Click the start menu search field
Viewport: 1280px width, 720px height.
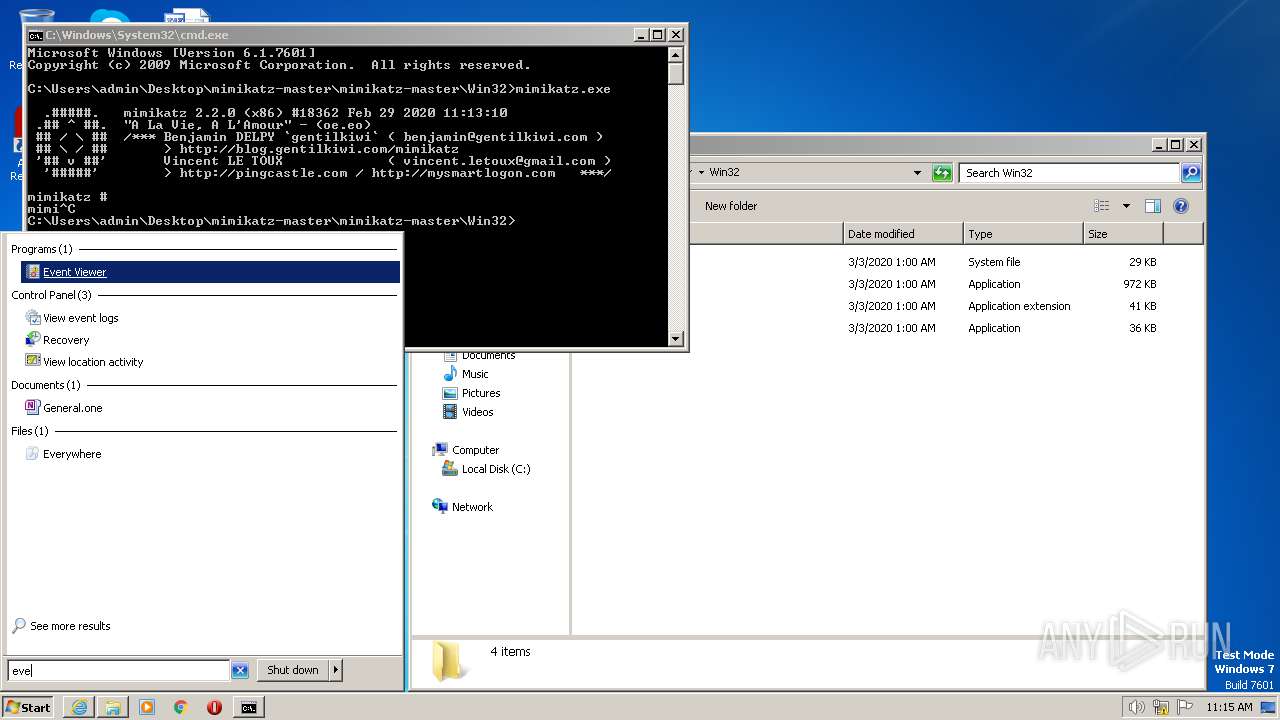click(x=118, y=671)
